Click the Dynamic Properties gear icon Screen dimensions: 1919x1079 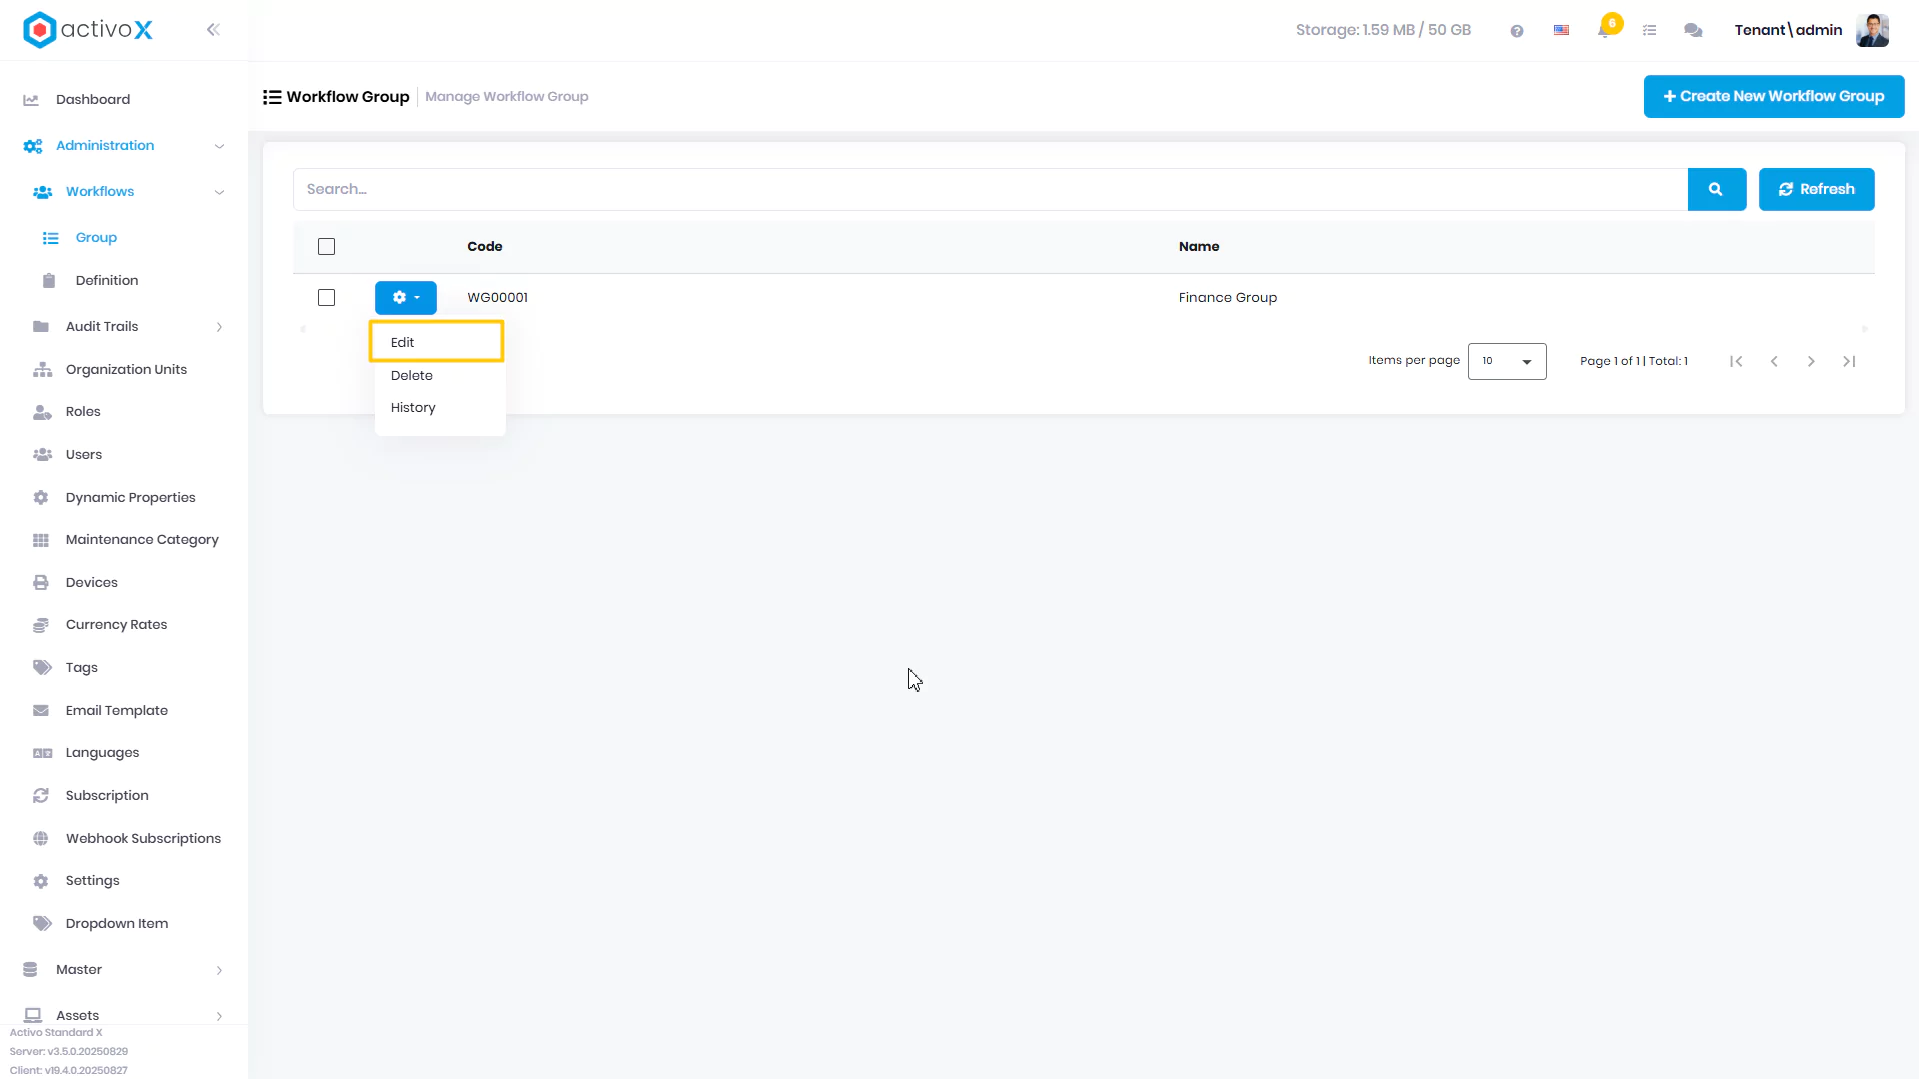[x=41, y=498]
